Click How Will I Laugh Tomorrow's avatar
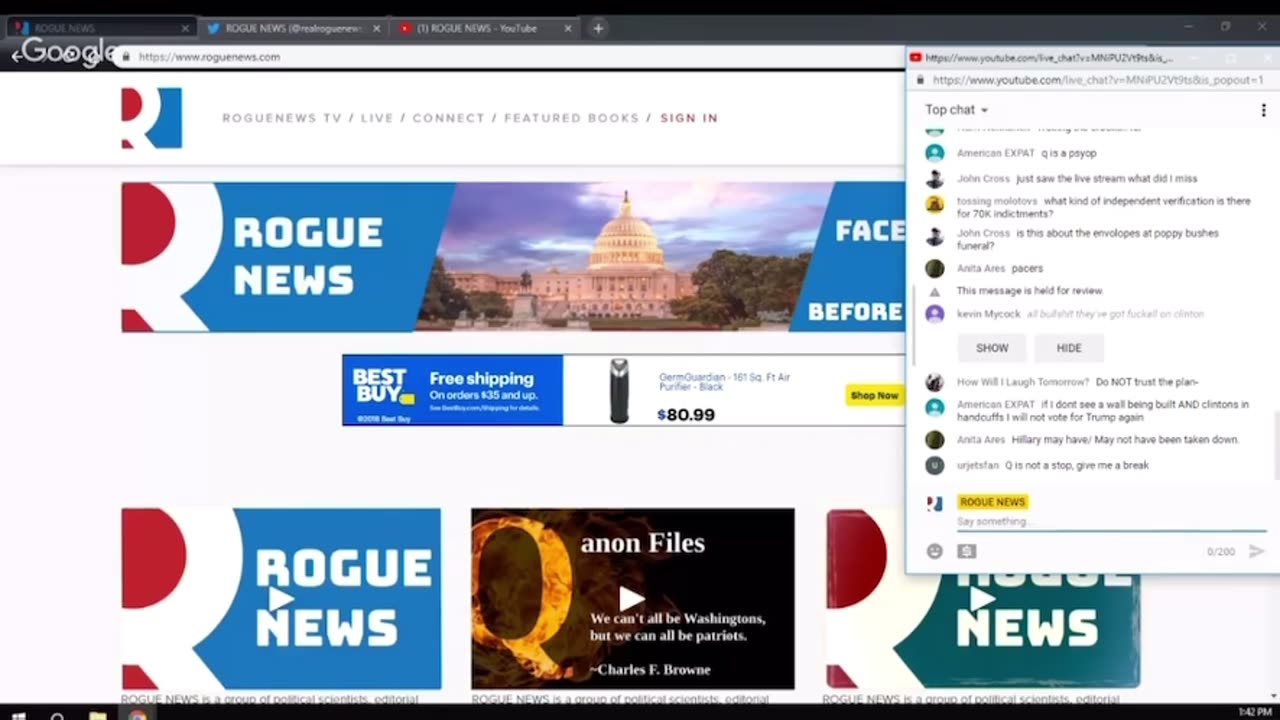 [x=934, y=382]
